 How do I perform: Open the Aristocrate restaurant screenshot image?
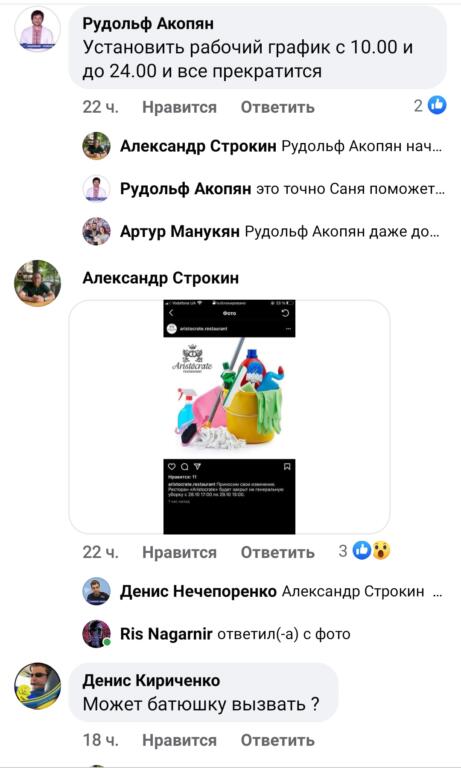pyautogui.click(x=229, y=417)
